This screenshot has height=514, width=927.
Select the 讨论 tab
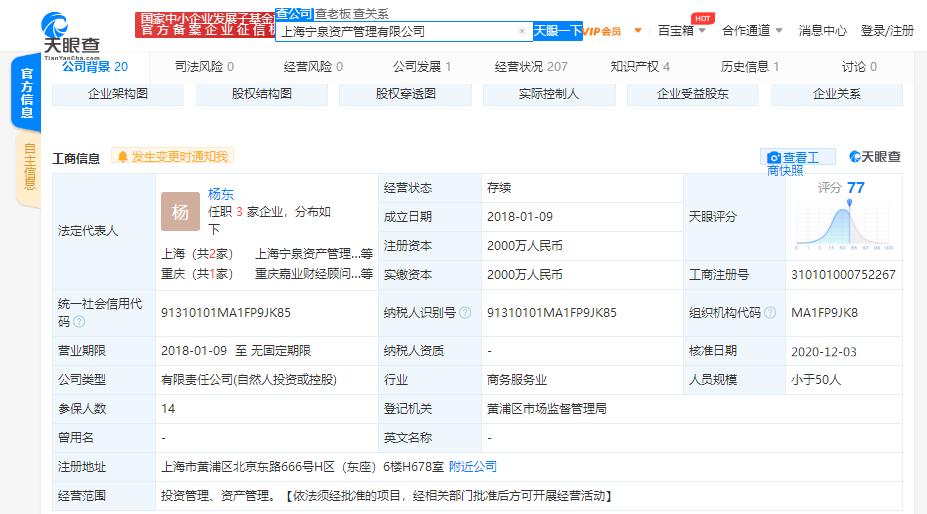[x=859, y=67]
